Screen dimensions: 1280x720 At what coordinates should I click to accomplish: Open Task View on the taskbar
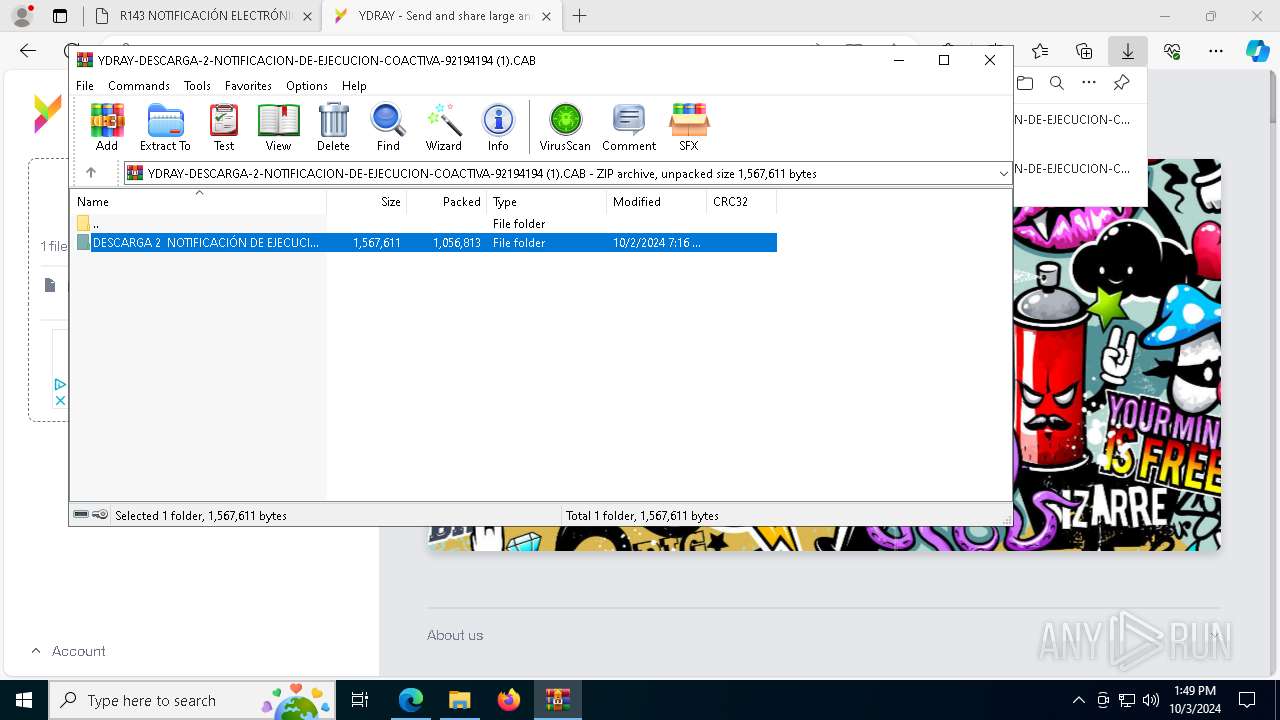(361, 700)
